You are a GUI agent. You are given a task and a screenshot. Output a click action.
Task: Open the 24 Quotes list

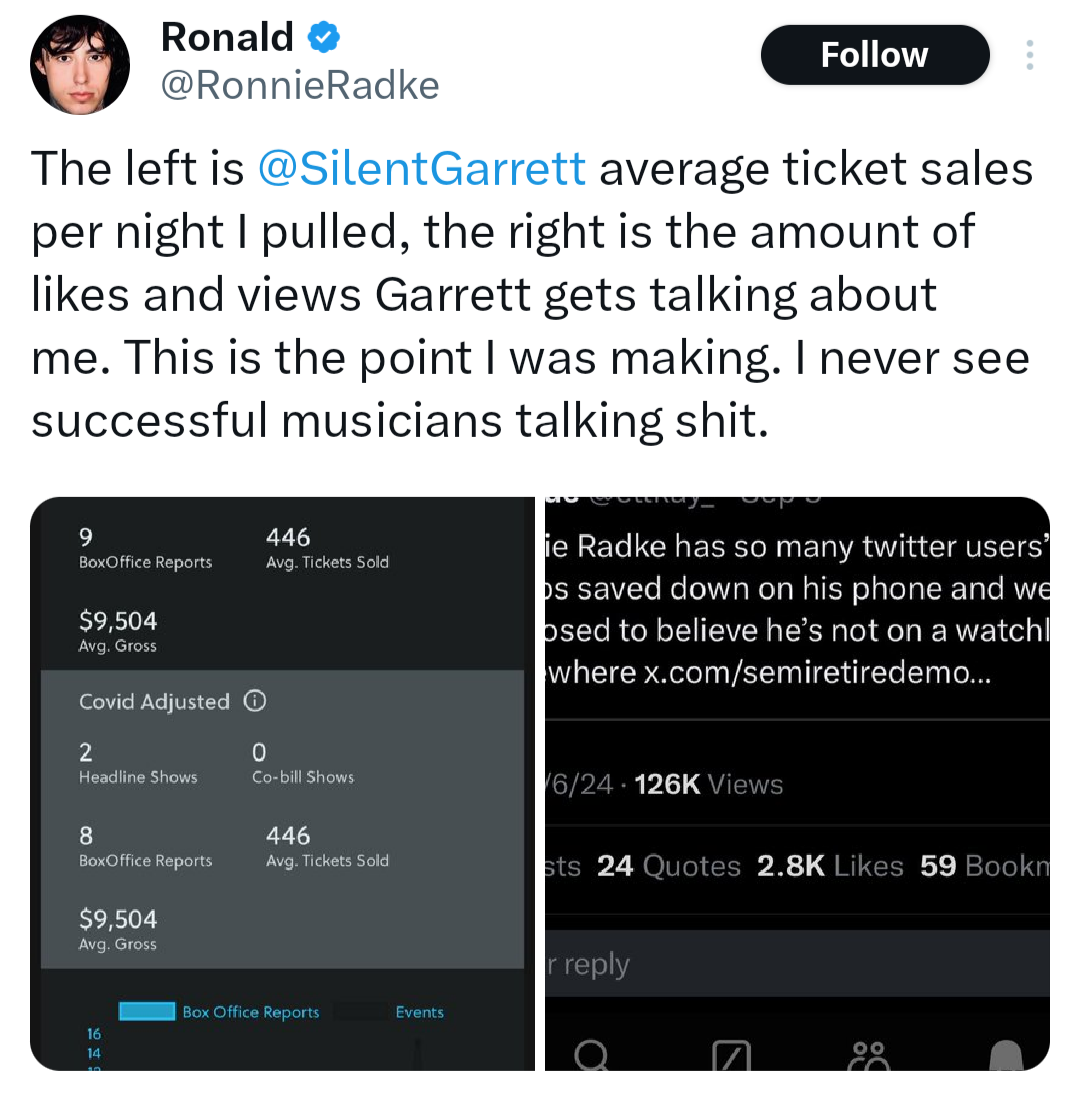[x=669, y=866]
